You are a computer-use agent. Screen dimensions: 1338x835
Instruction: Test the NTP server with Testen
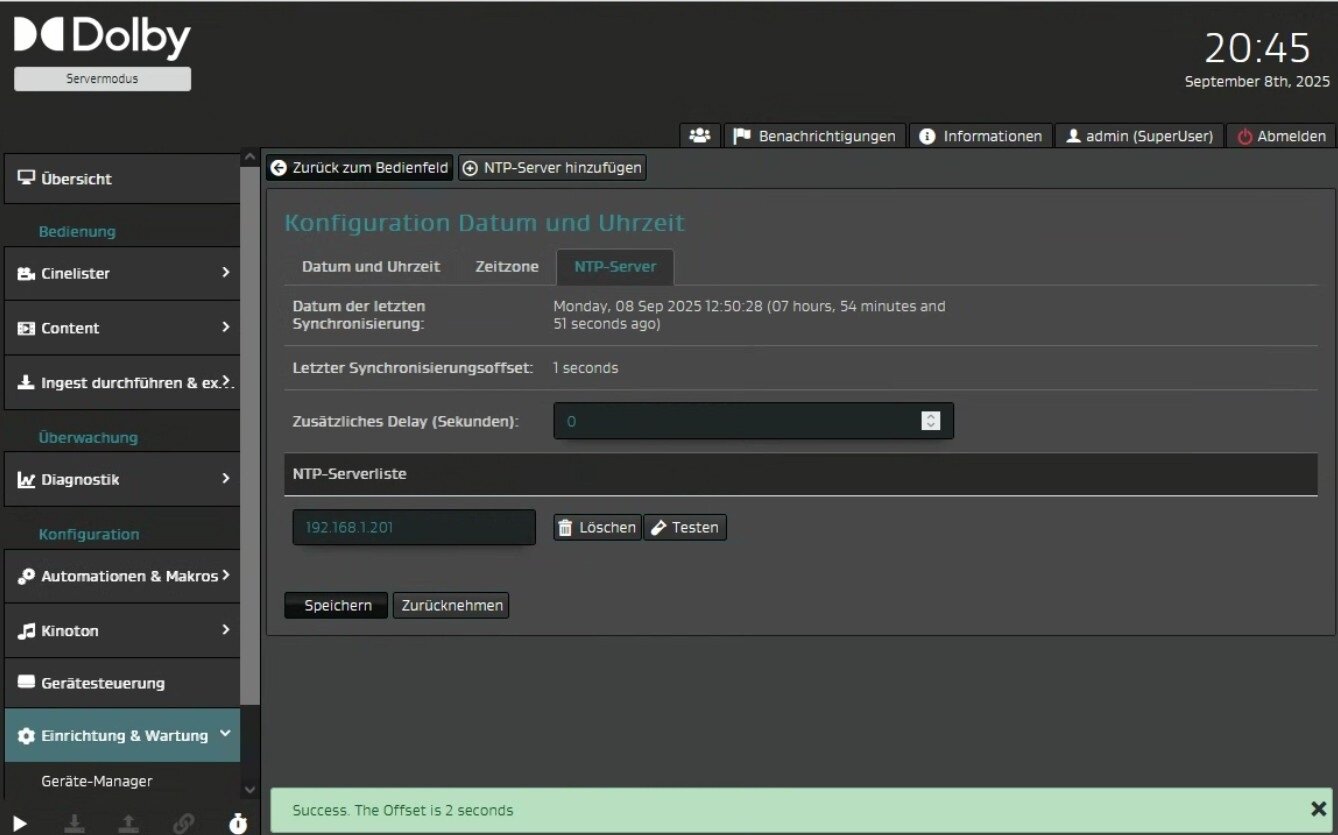tap(685, 527)
